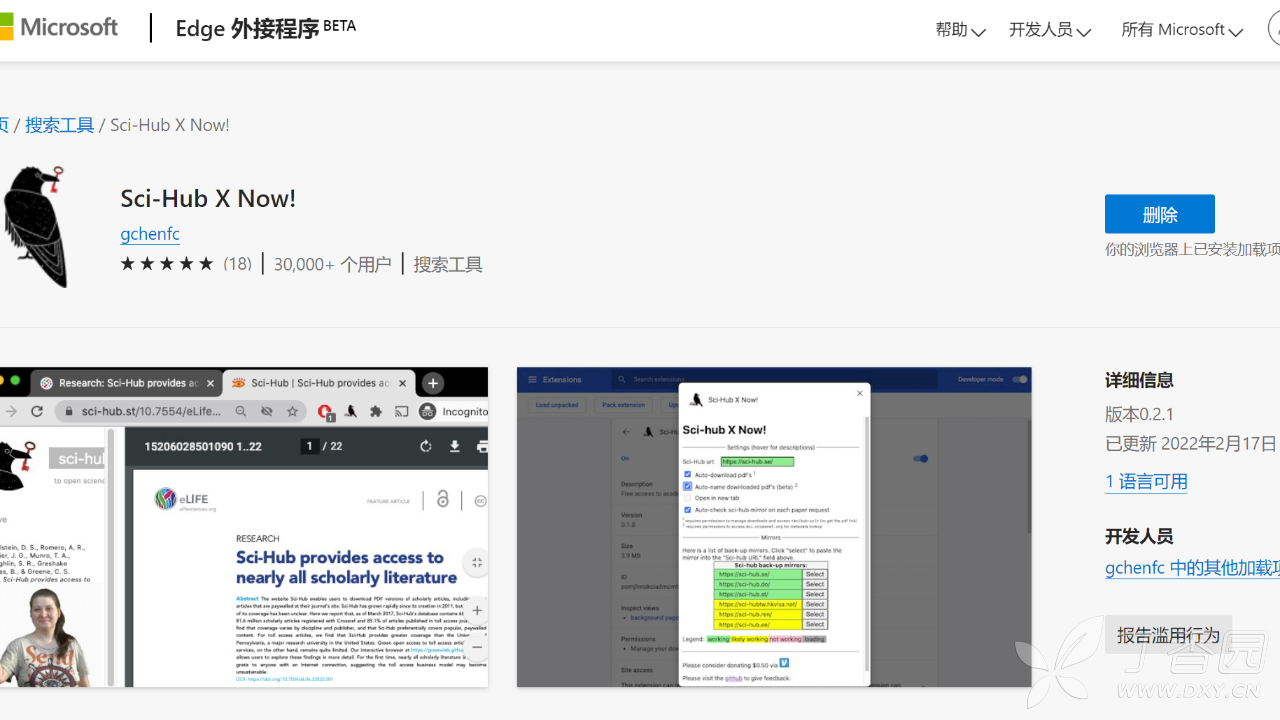Expand the 所有 Microsoft menu
This screenshot has height=720, width=1280.
[x=1180, y=30]
